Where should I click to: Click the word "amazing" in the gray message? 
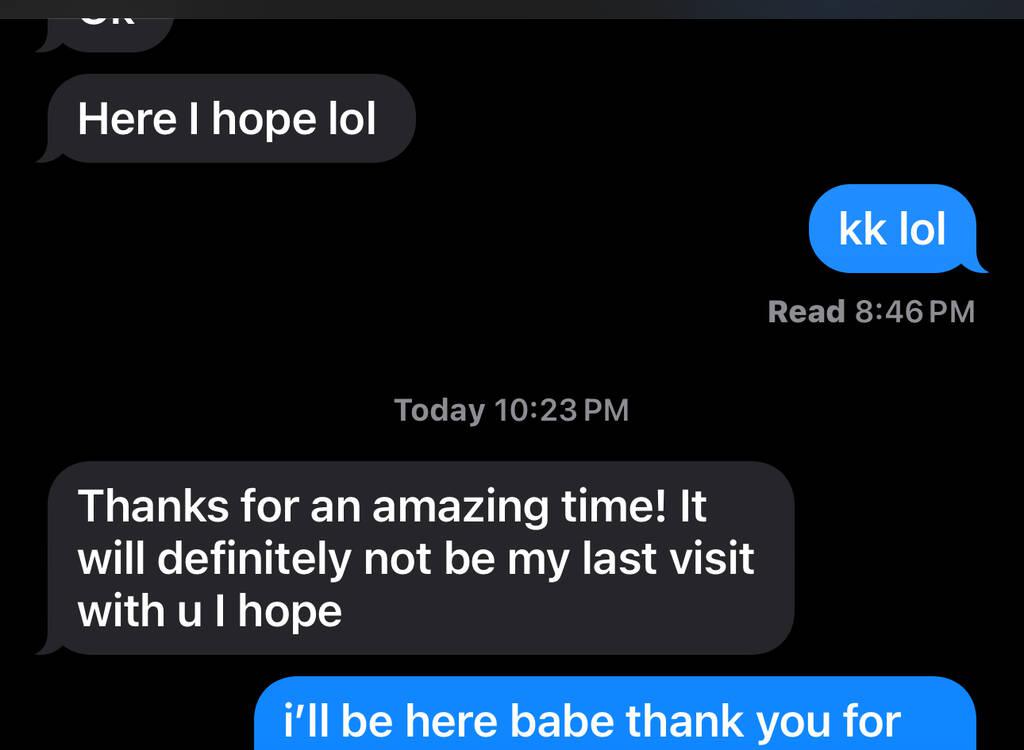click(460, 508)
